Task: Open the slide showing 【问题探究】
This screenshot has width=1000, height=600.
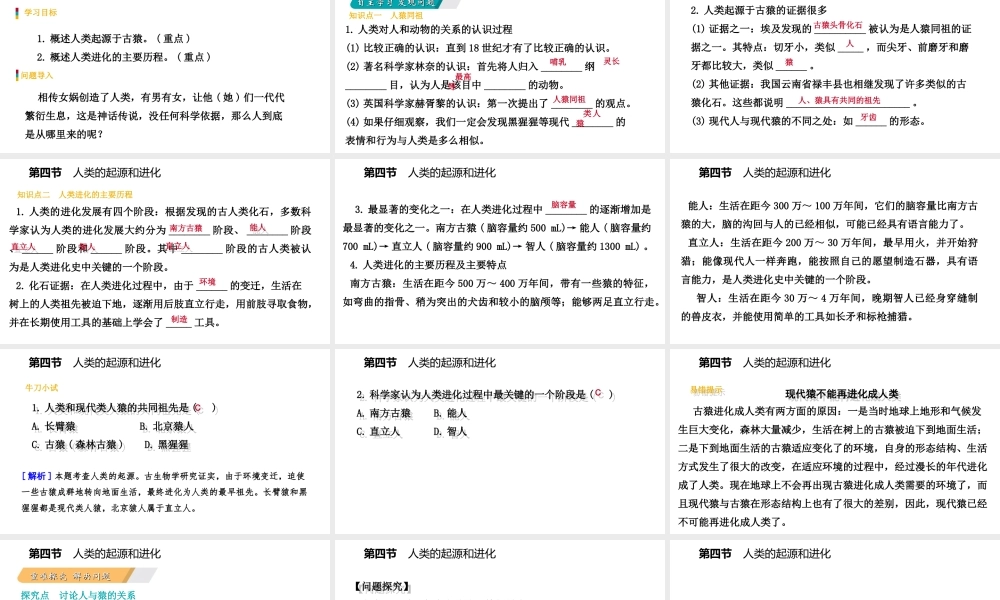Action: click(499, 570)
